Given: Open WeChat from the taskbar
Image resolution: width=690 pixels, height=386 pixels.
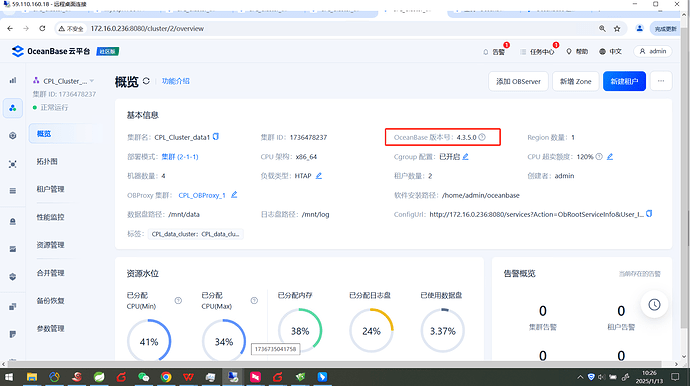Looking at the screenshot, I should (143, 377).
